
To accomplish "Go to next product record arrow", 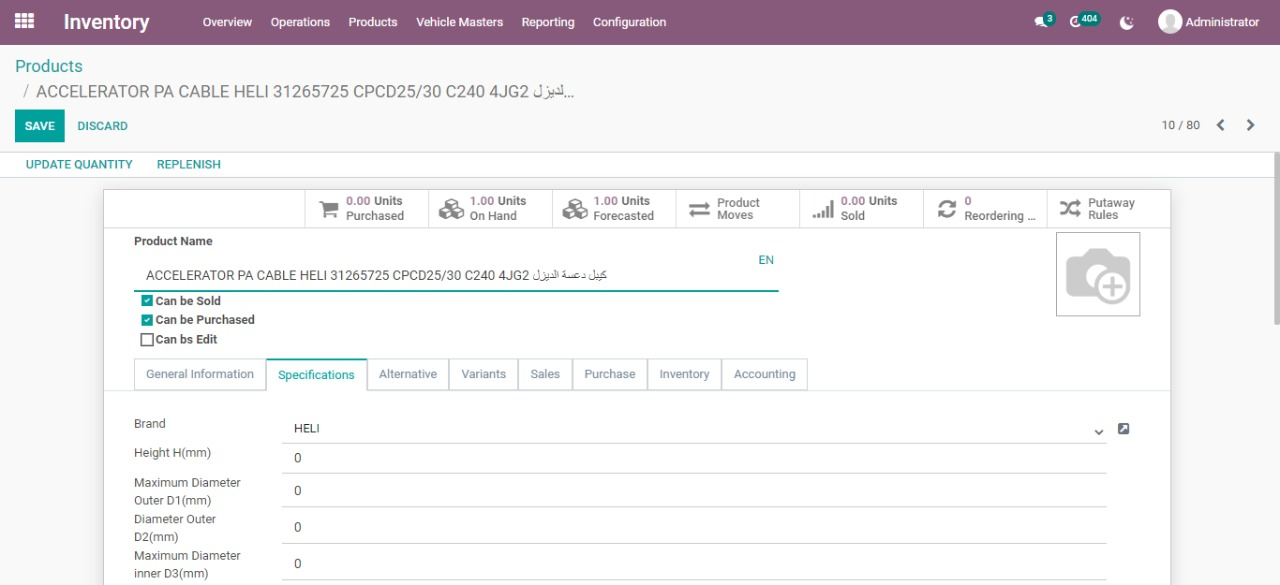I will [x=1250, y=125].
